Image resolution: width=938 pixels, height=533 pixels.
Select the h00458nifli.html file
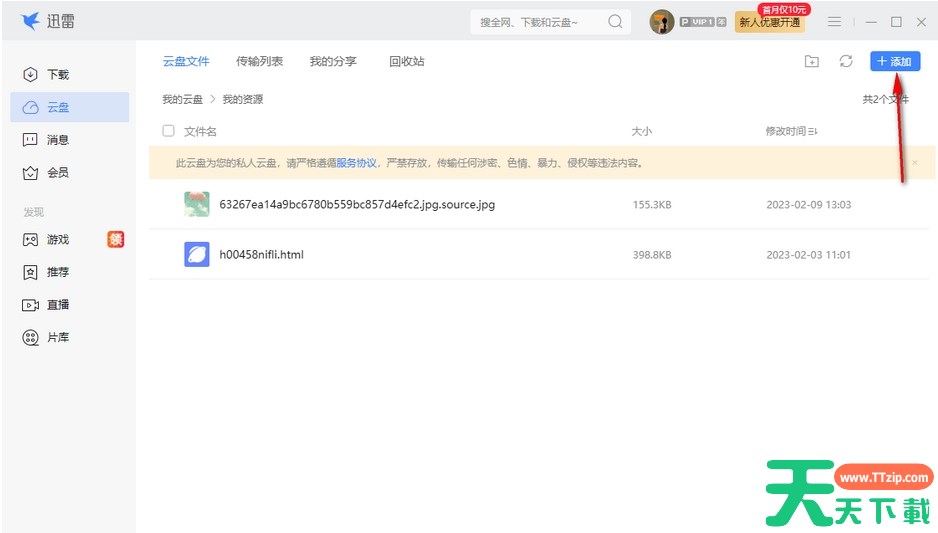pos(261,255)
